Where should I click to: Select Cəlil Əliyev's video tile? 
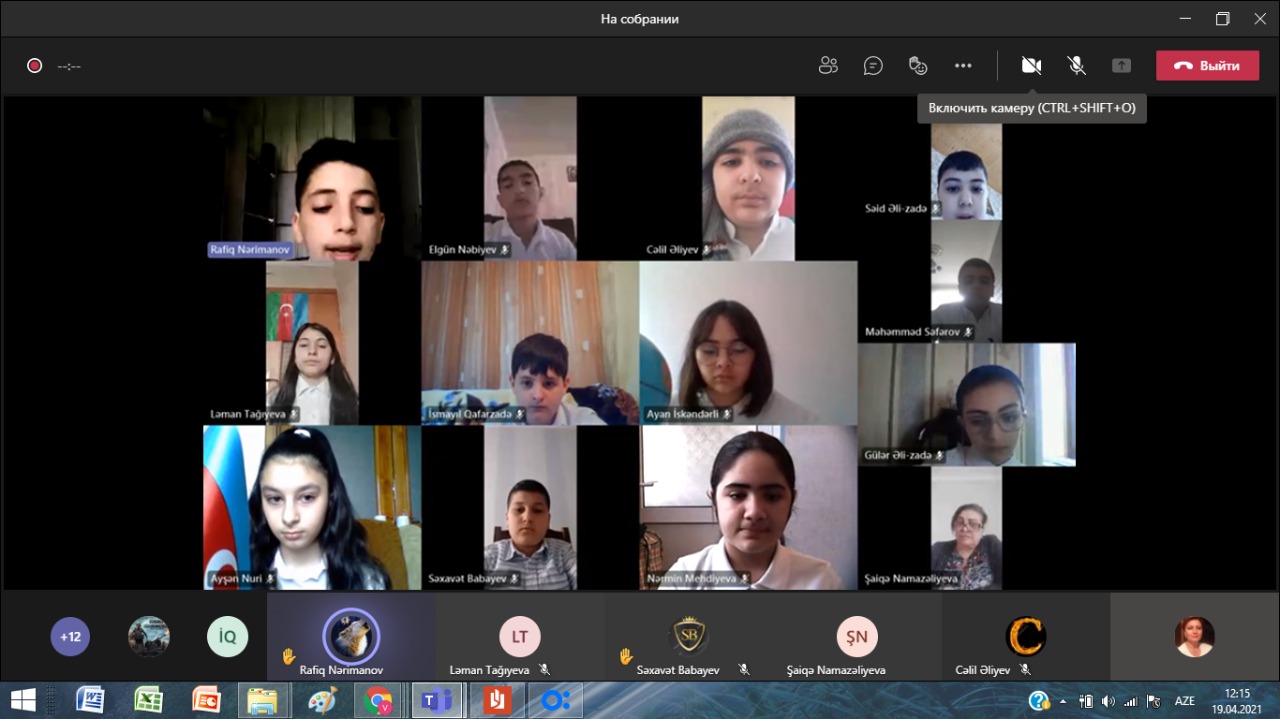pyautogui.click(x=748, y=178)
